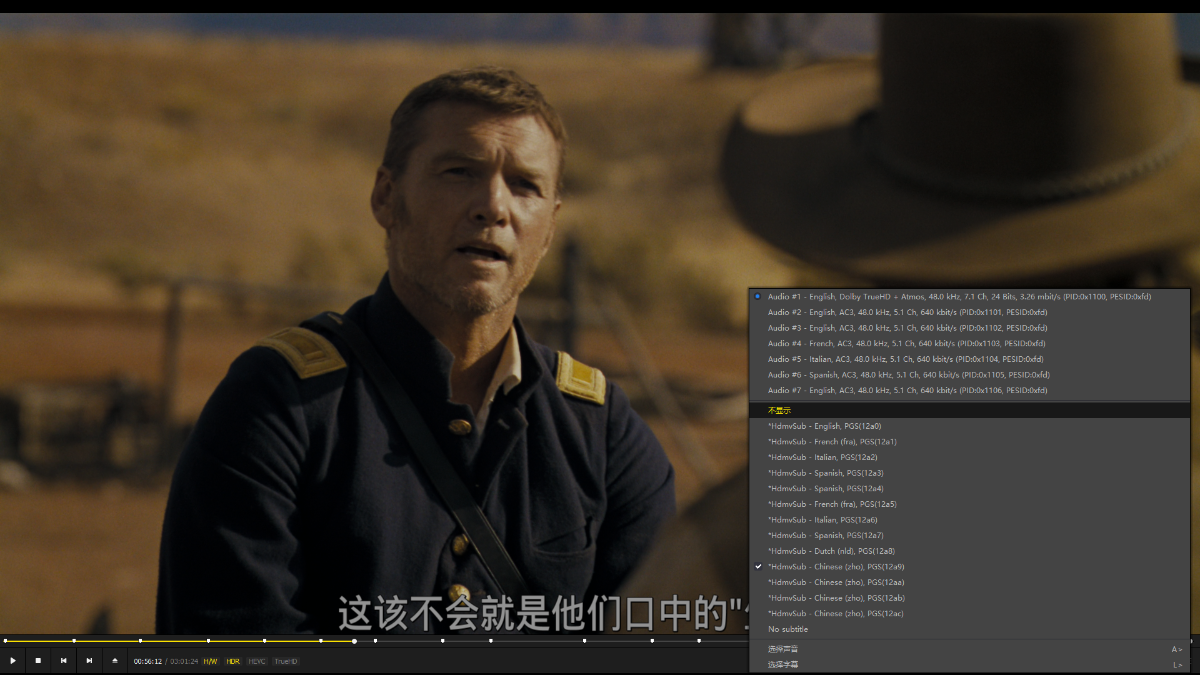Screen dimensions: 1200x675
Task: Click the HDR indicator badge
Action: point(233,661)
